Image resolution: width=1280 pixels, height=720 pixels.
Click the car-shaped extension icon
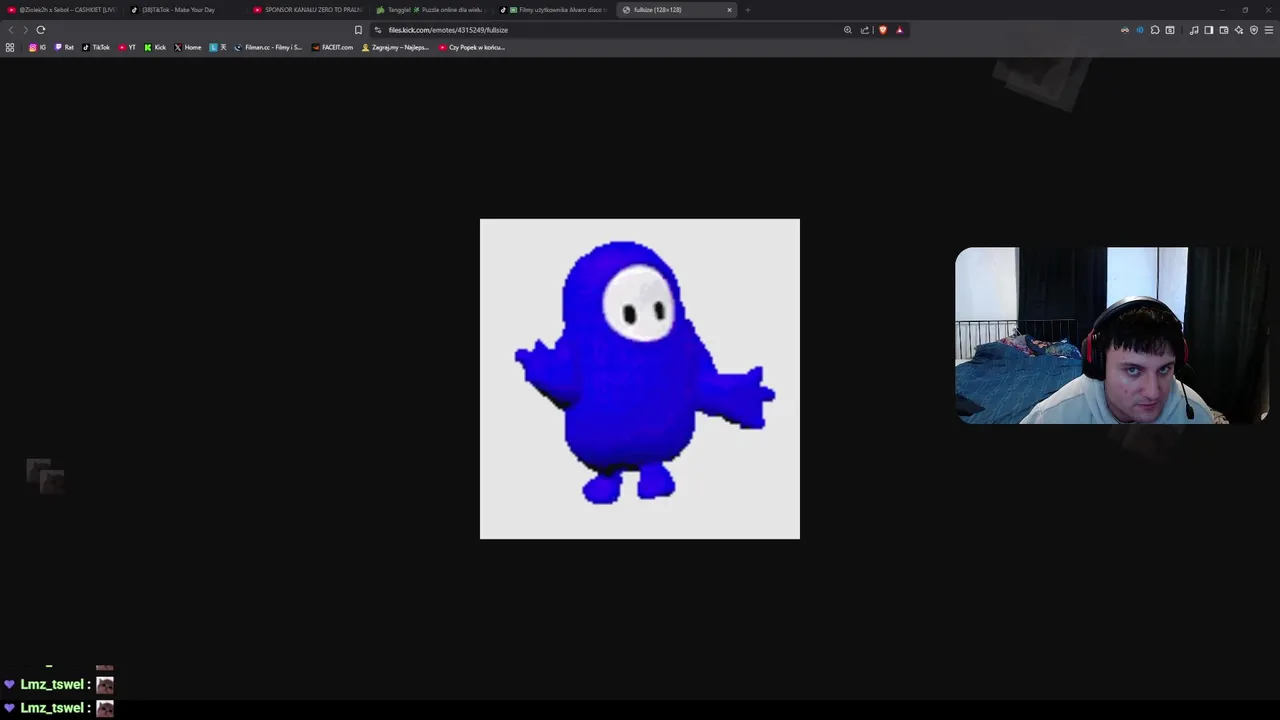[1125, 30]
